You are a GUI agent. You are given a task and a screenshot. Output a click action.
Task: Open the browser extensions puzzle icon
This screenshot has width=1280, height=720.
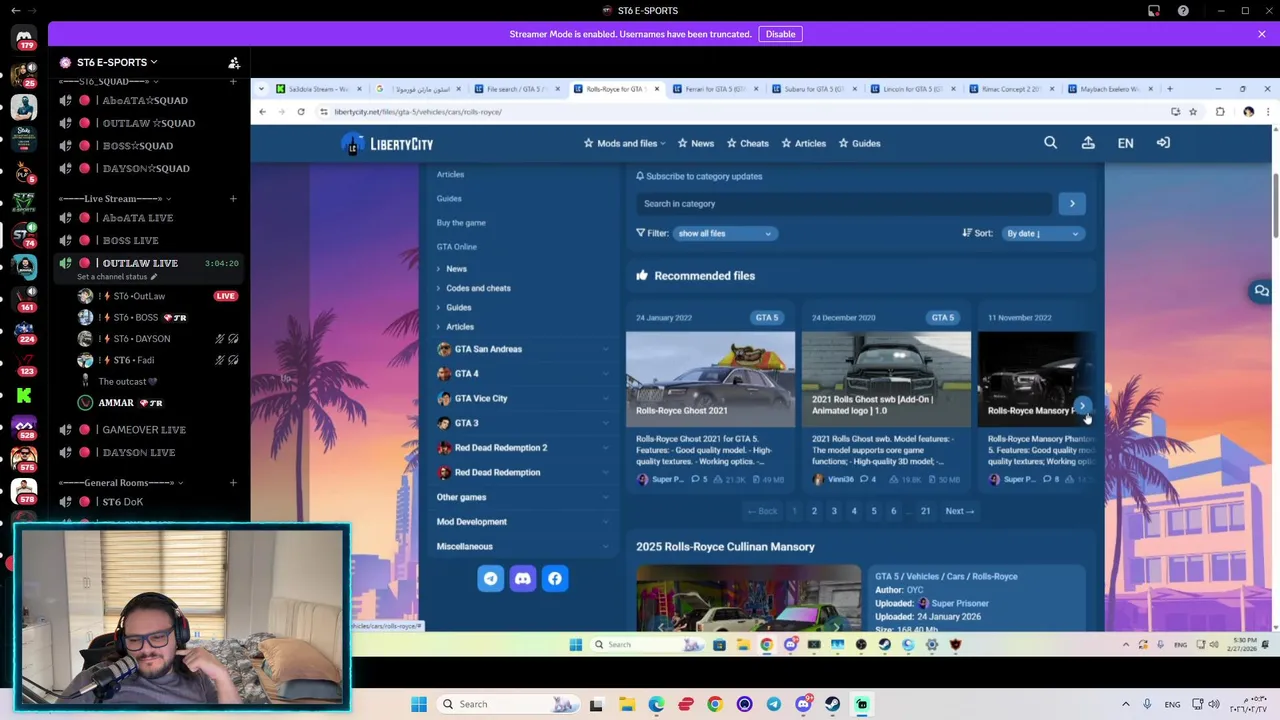click(x=1220, y=112)
